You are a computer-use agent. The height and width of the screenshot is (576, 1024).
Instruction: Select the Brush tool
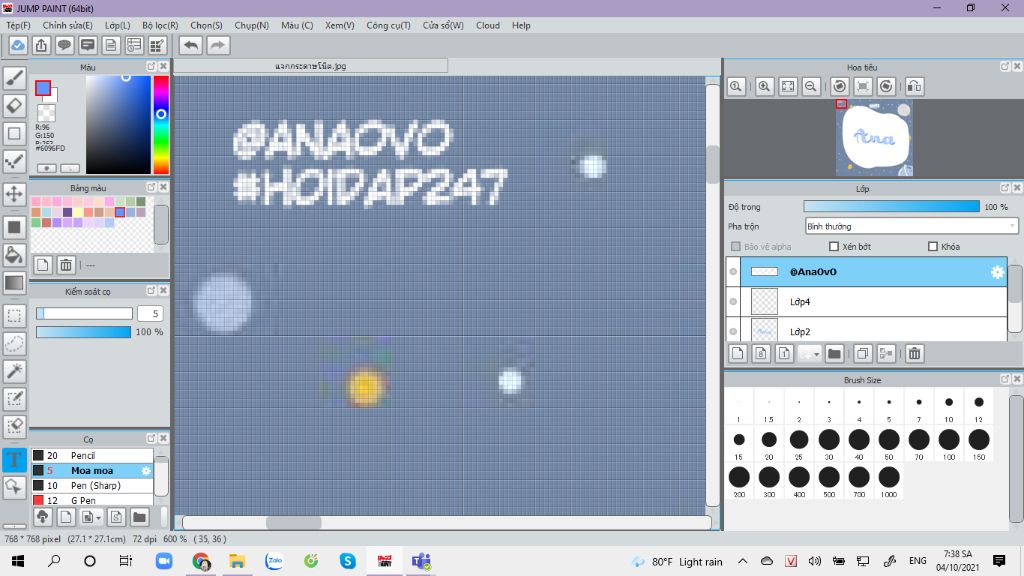coord(14,78)
